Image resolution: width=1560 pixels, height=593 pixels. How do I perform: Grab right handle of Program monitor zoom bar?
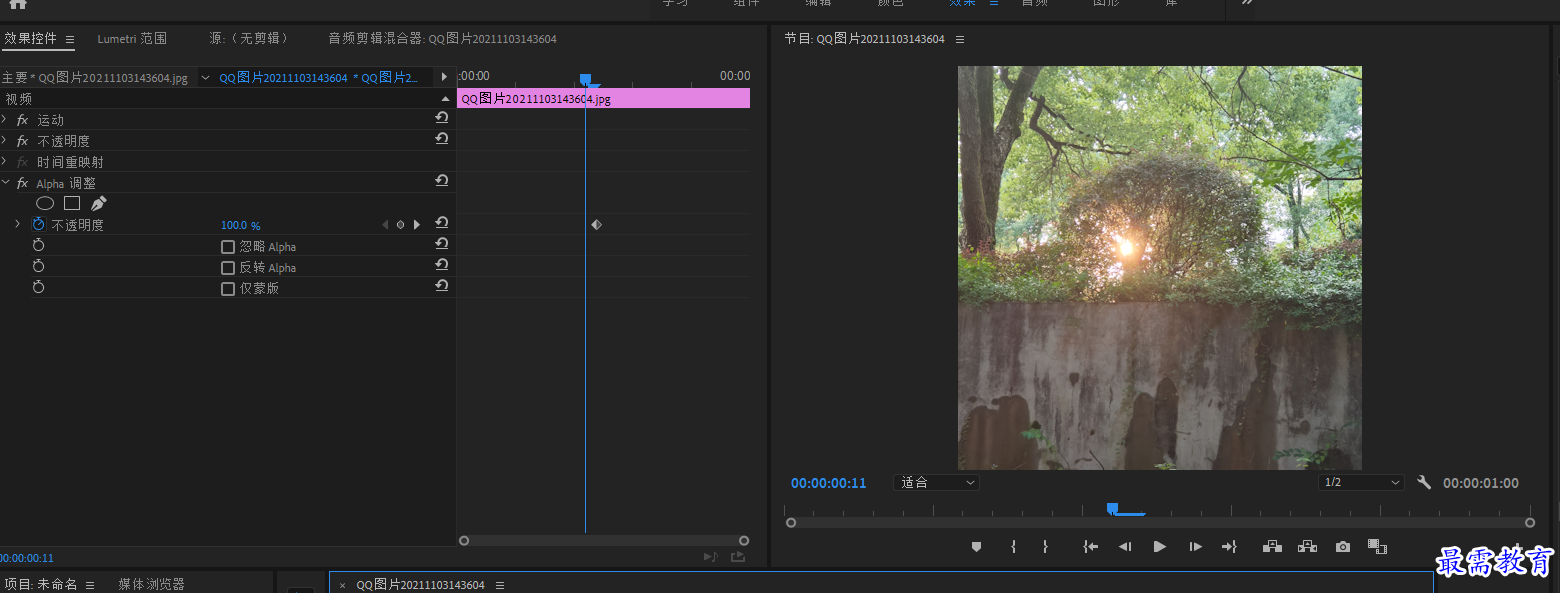tap(1530, 522)
